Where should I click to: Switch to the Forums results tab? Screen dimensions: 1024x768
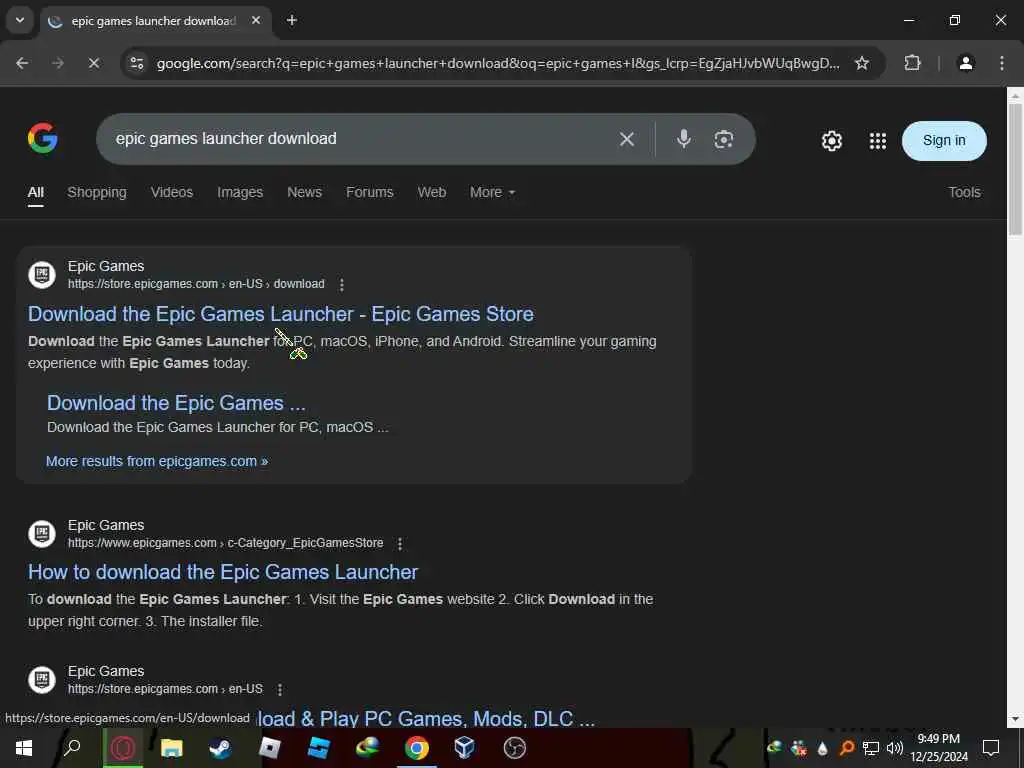(x=370, y=193)
